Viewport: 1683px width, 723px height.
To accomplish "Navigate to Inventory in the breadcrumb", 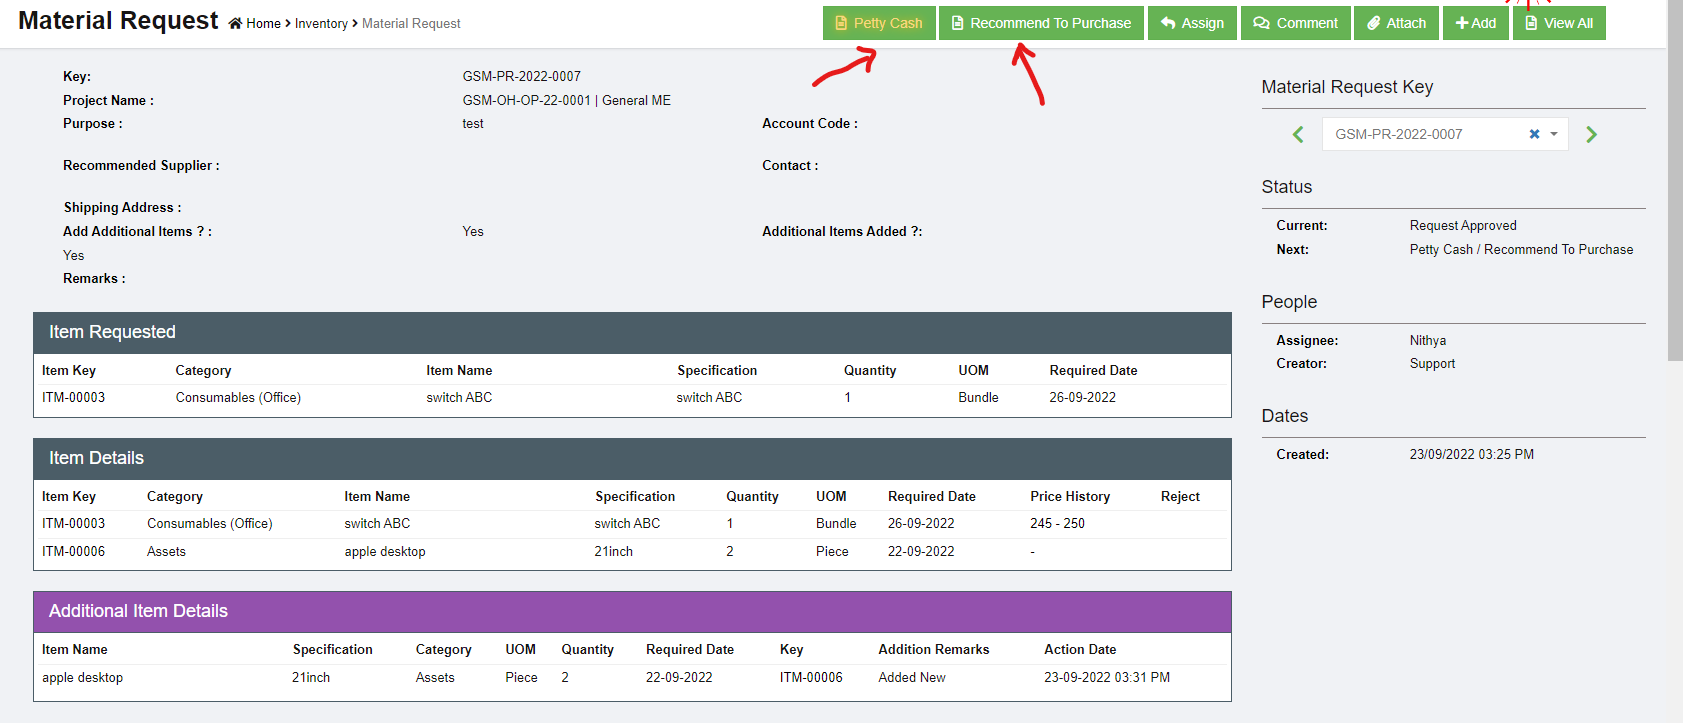I will (x=321, y=24).
